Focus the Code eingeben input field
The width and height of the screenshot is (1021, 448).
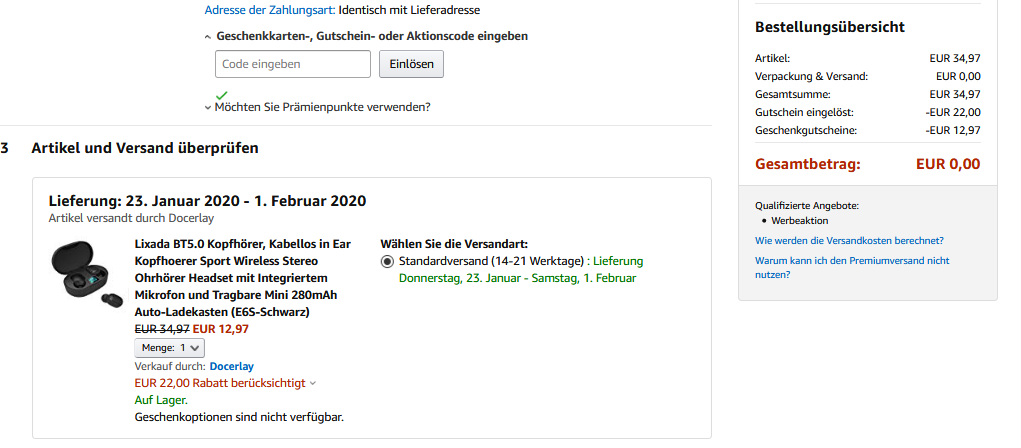tap(292, 64)
